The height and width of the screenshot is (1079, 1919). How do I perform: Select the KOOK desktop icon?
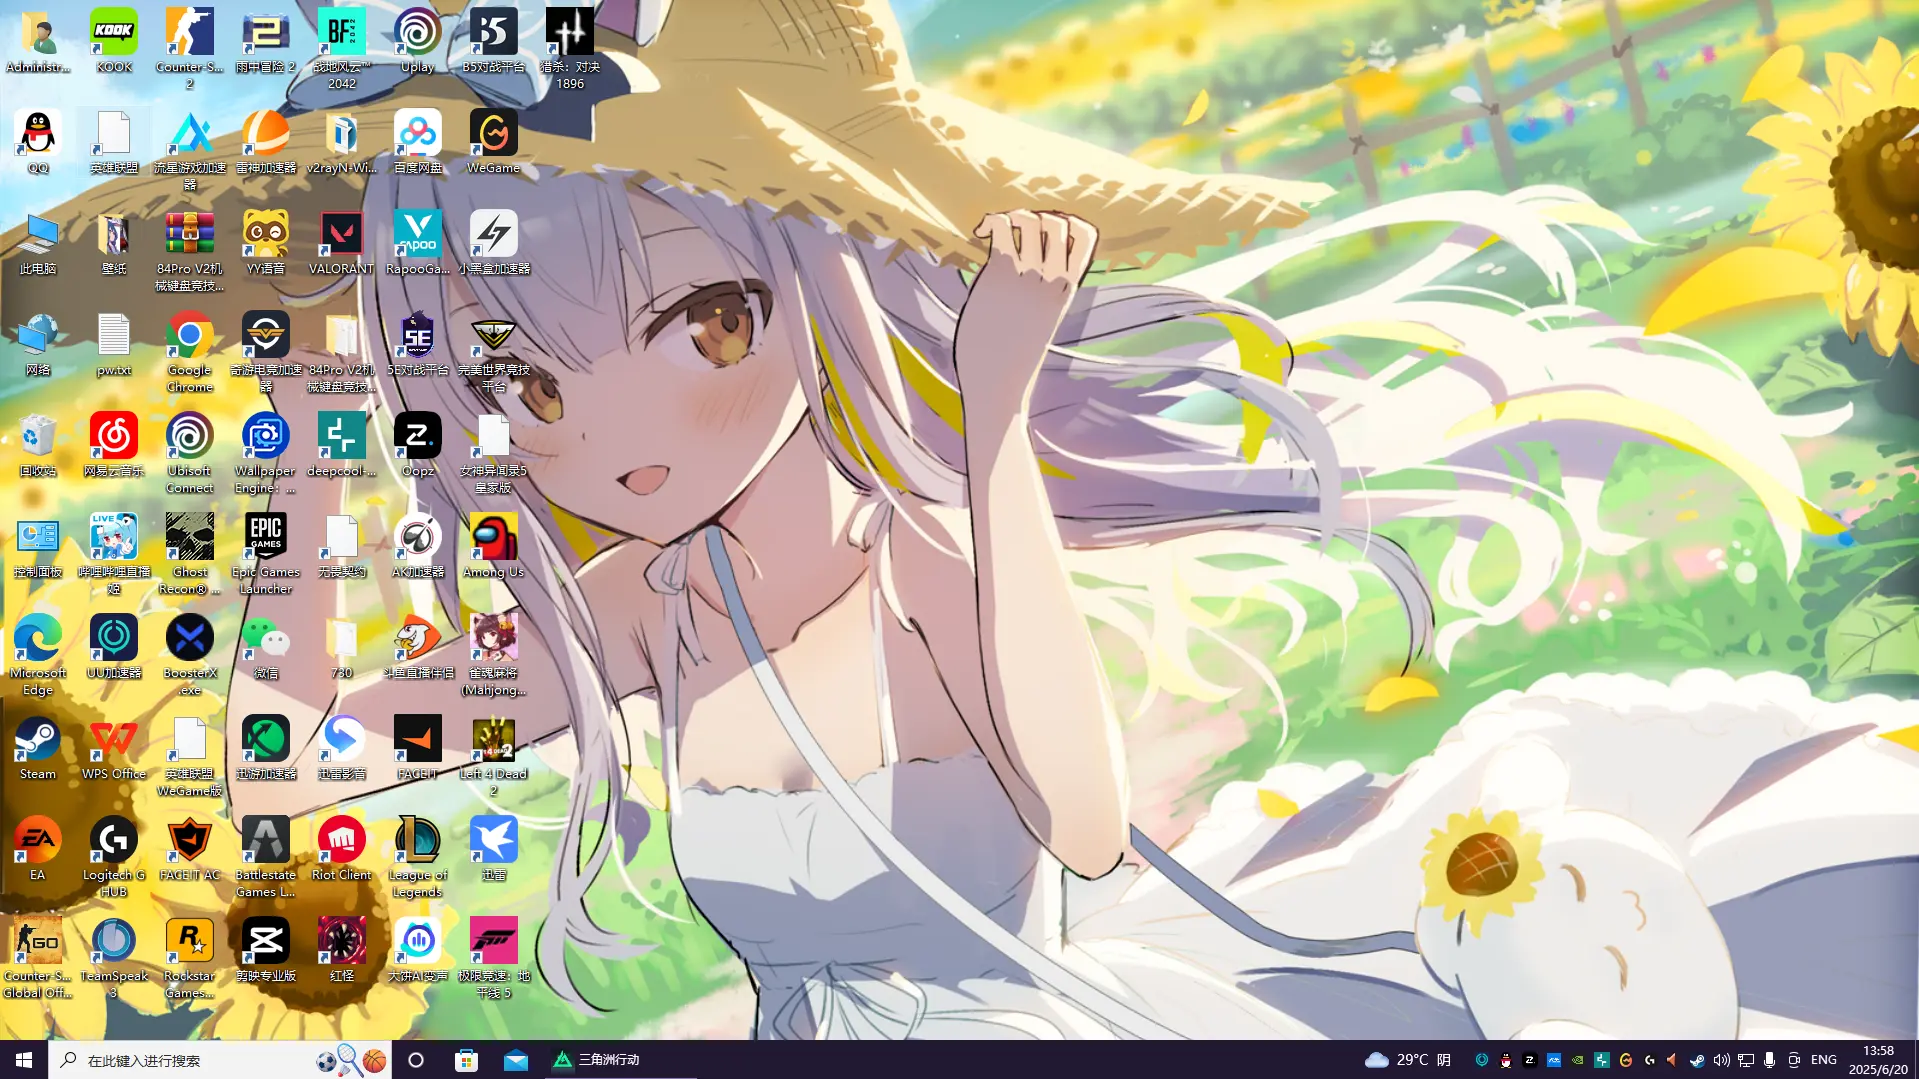coord(114,41)
